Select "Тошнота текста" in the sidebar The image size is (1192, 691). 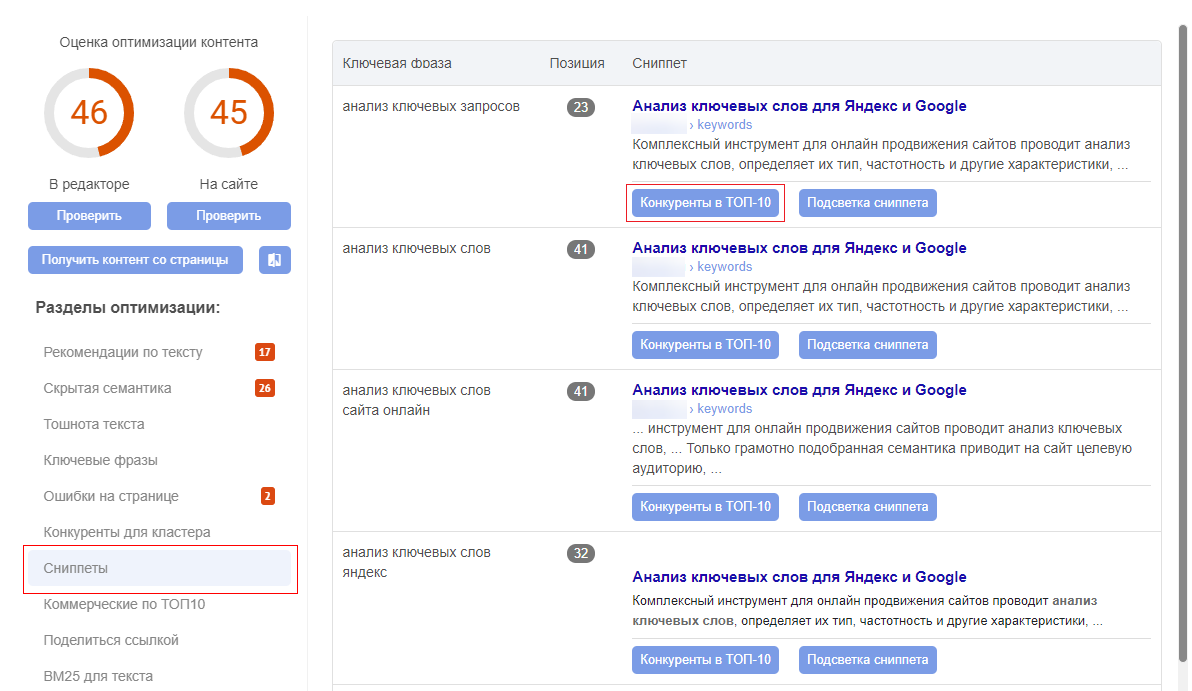pos(94,424)
